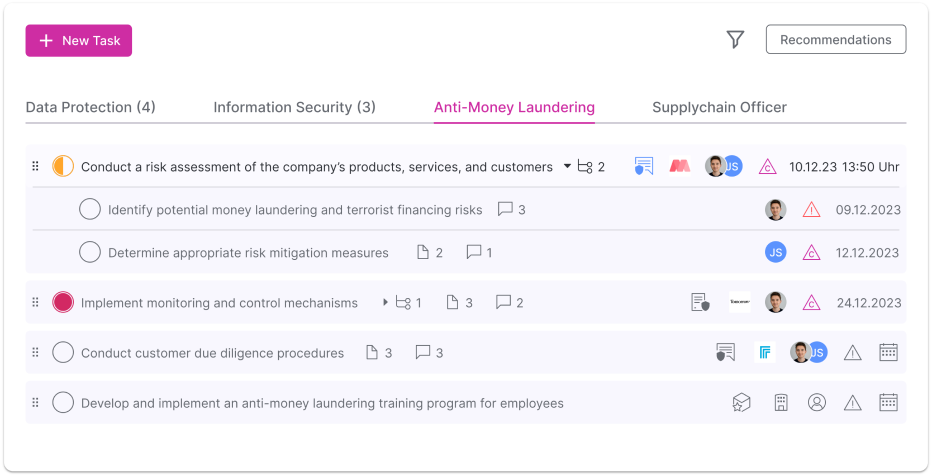Click the assignee person icon on training row

click(817, 403)
